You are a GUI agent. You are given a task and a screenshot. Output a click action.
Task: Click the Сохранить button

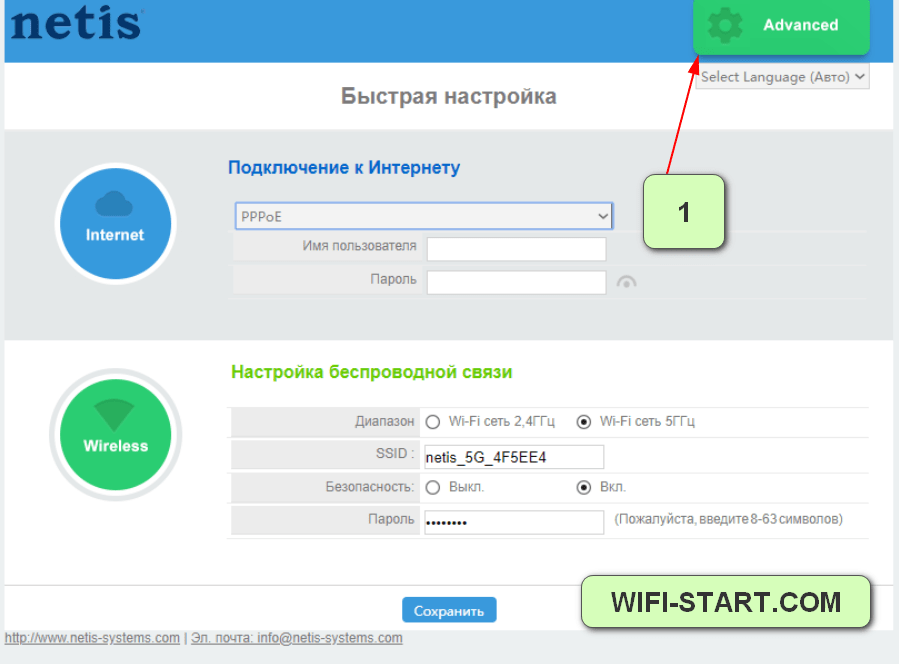pos(449,610)
